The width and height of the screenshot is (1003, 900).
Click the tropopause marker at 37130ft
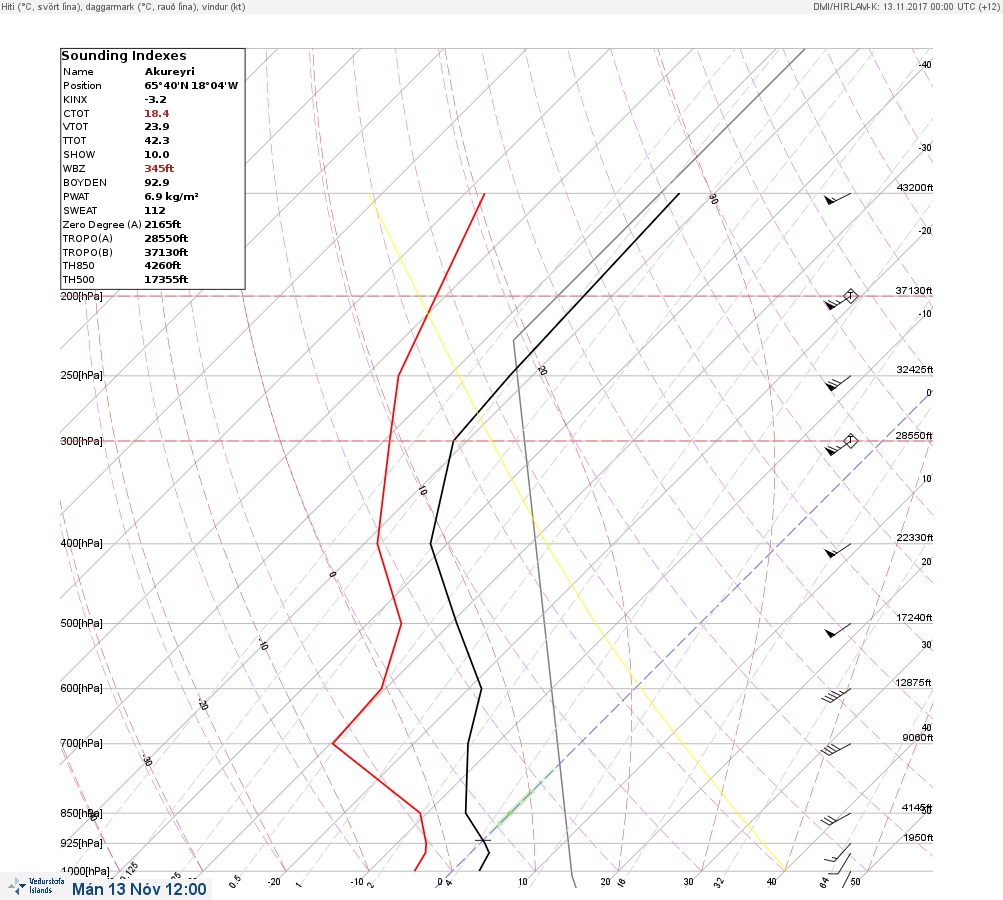850,296
